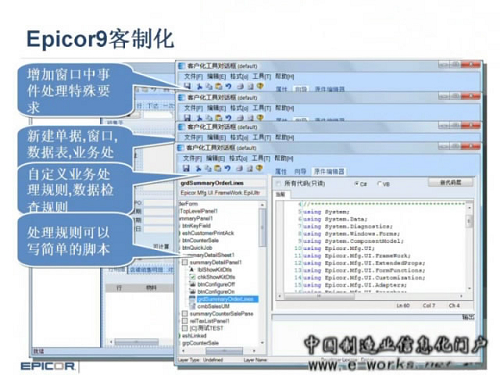Click the Paste icon in the front toolbar
This screenshot has height=375, width=500.
(x=218, y=169)
